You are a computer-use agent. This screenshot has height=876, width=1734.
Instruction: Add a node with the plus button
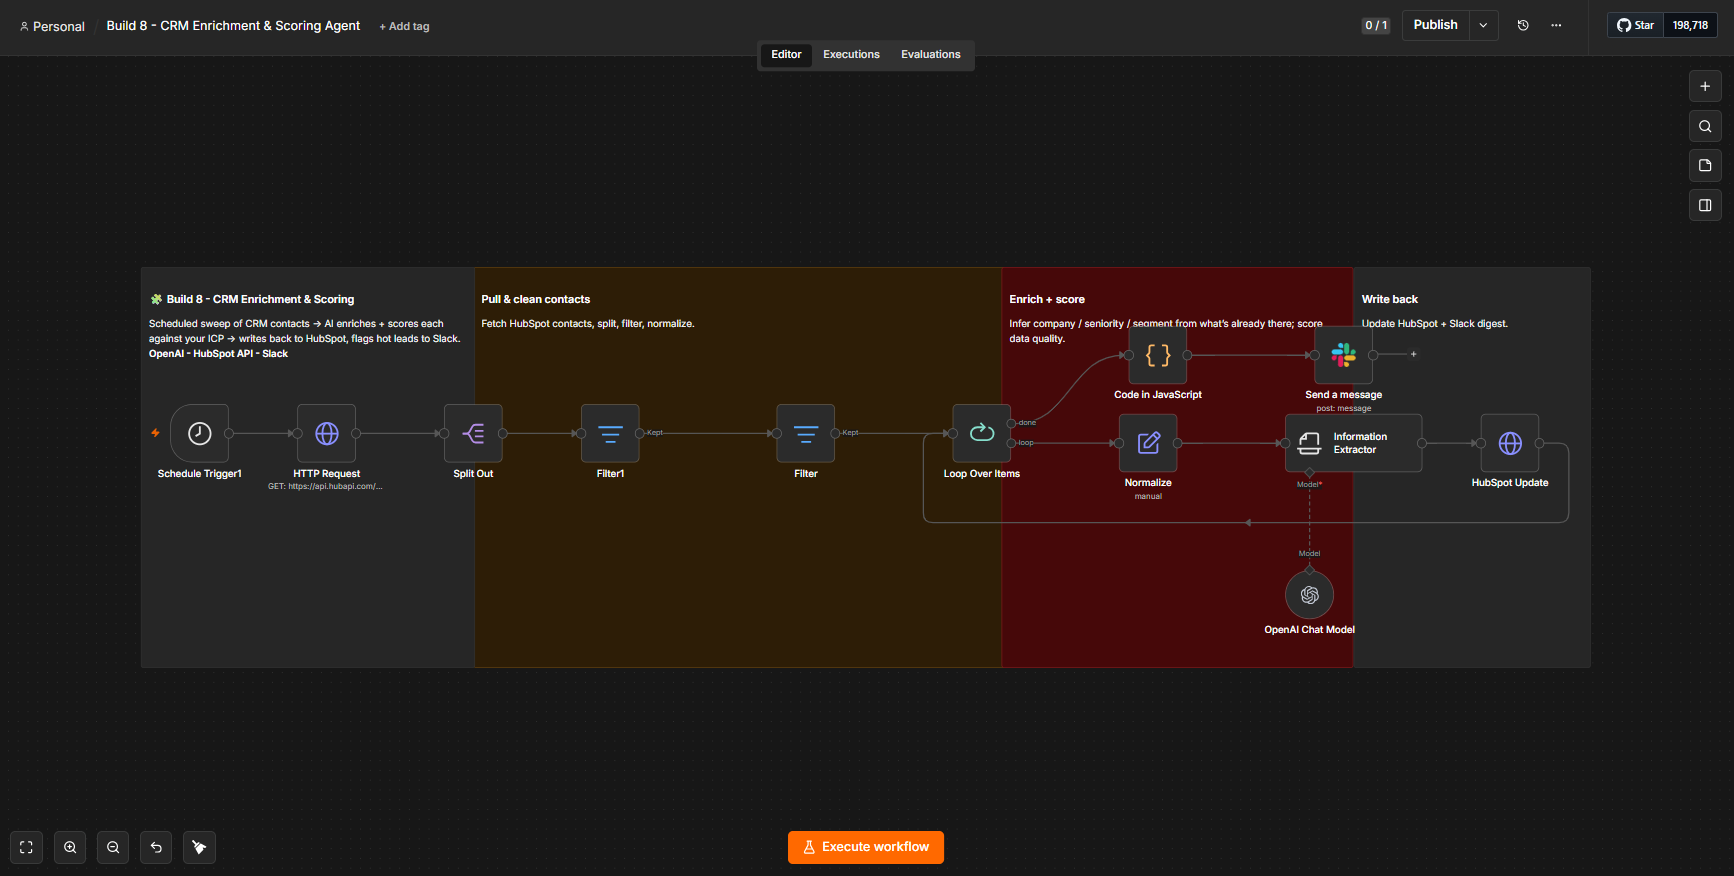coord(1705,86)
